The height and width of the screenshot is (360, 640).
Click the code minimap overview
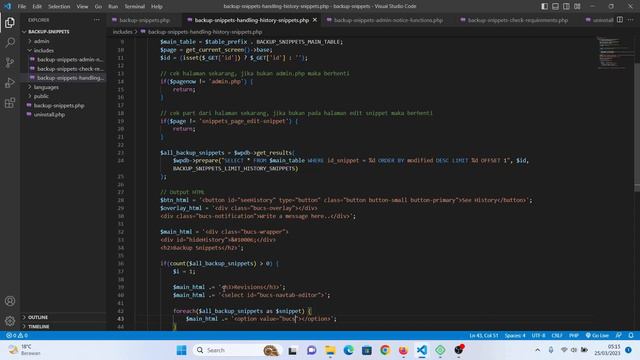(x=615, y=53)
